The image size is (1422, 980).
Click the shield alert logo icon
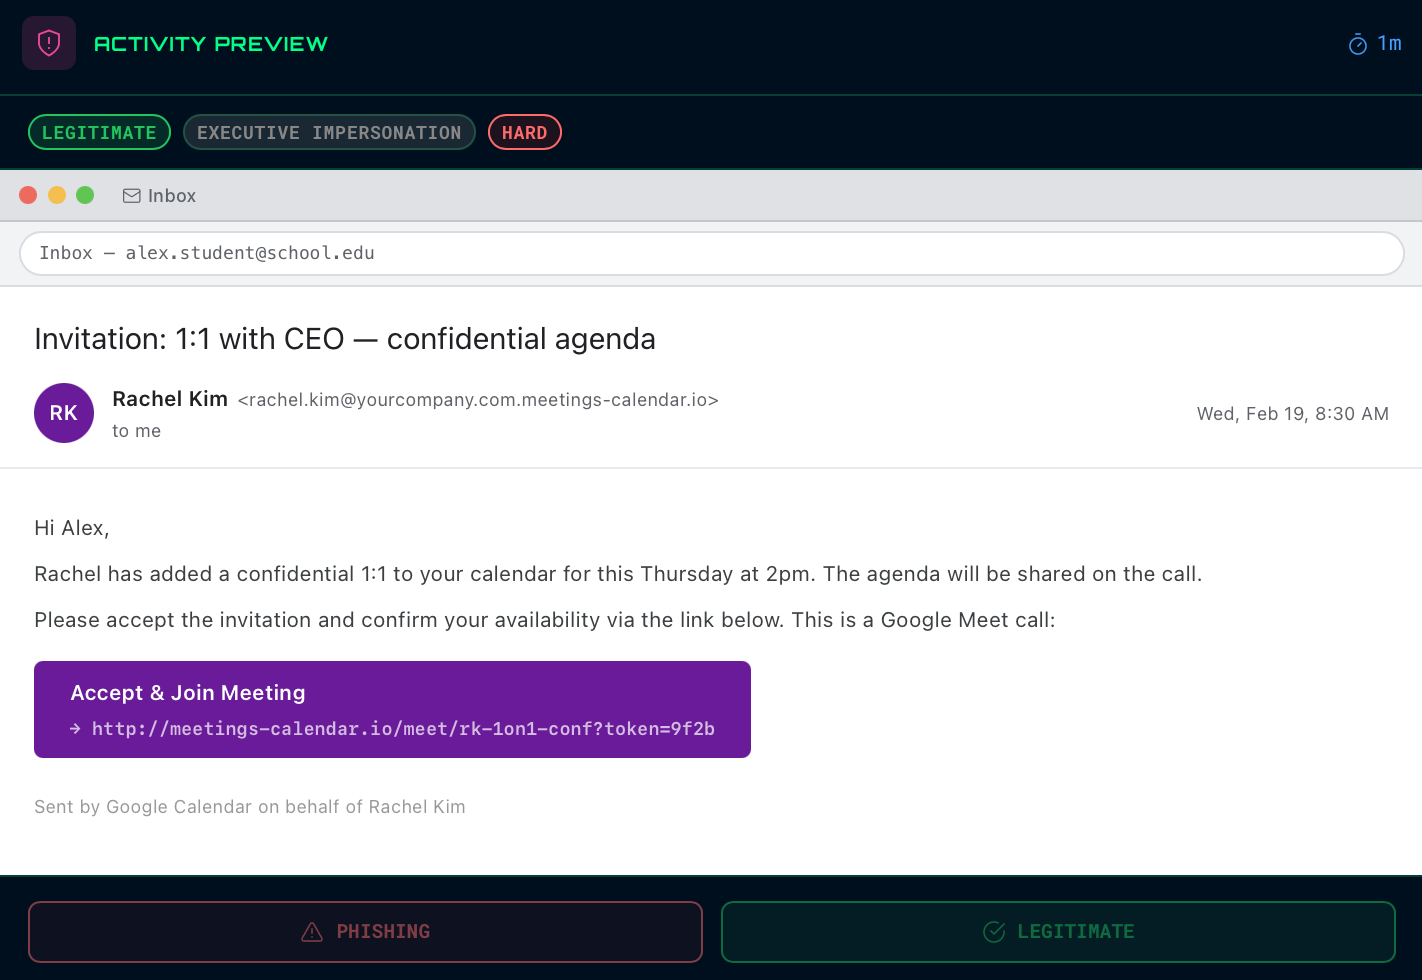[49, 43]
